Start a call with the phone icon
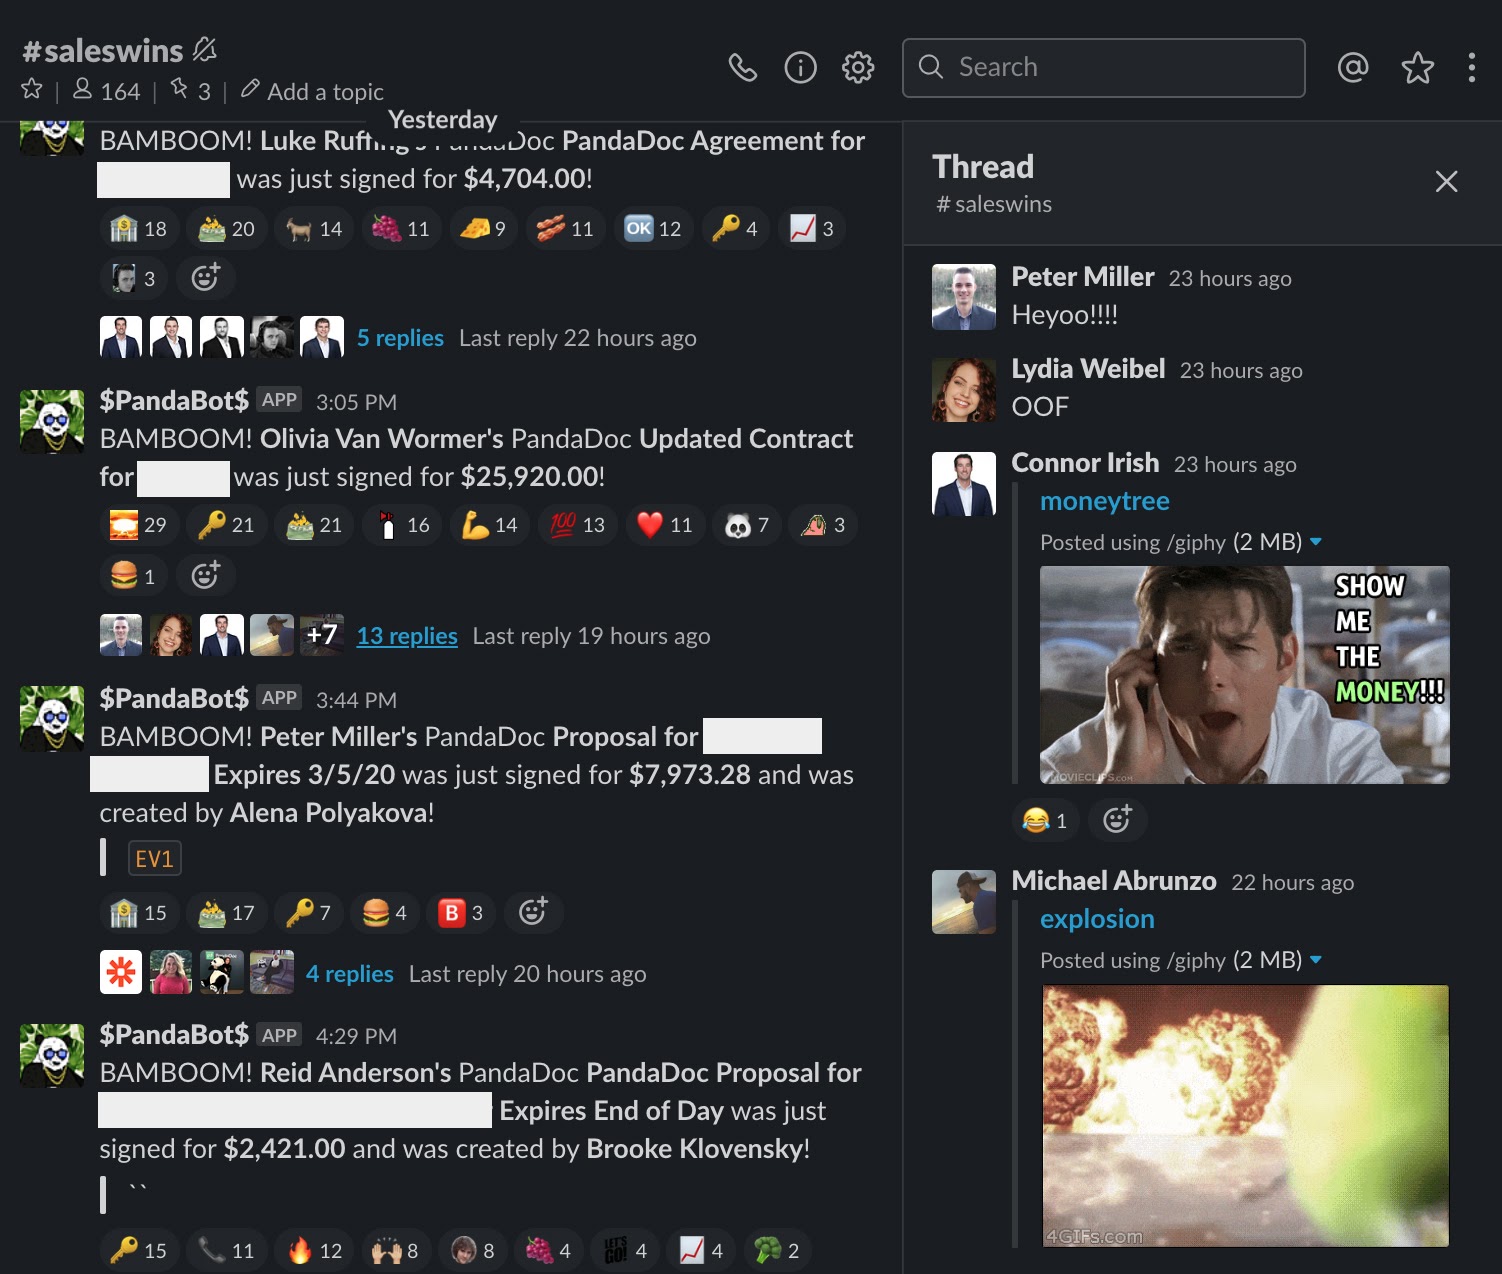 742,68
